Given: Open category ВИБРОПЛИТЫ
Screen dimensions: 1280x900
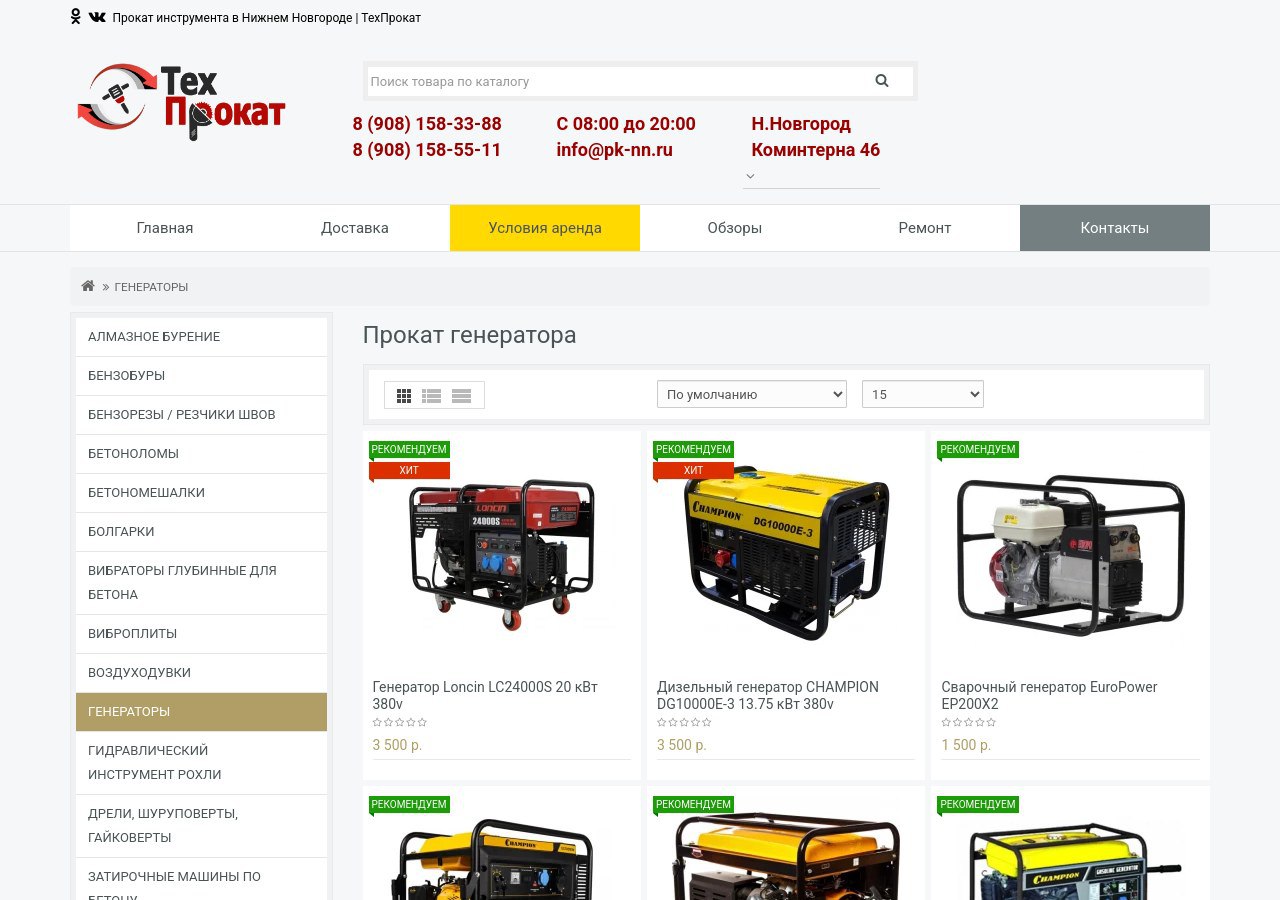Looking at the screenshot, I should tap(201, 634).
